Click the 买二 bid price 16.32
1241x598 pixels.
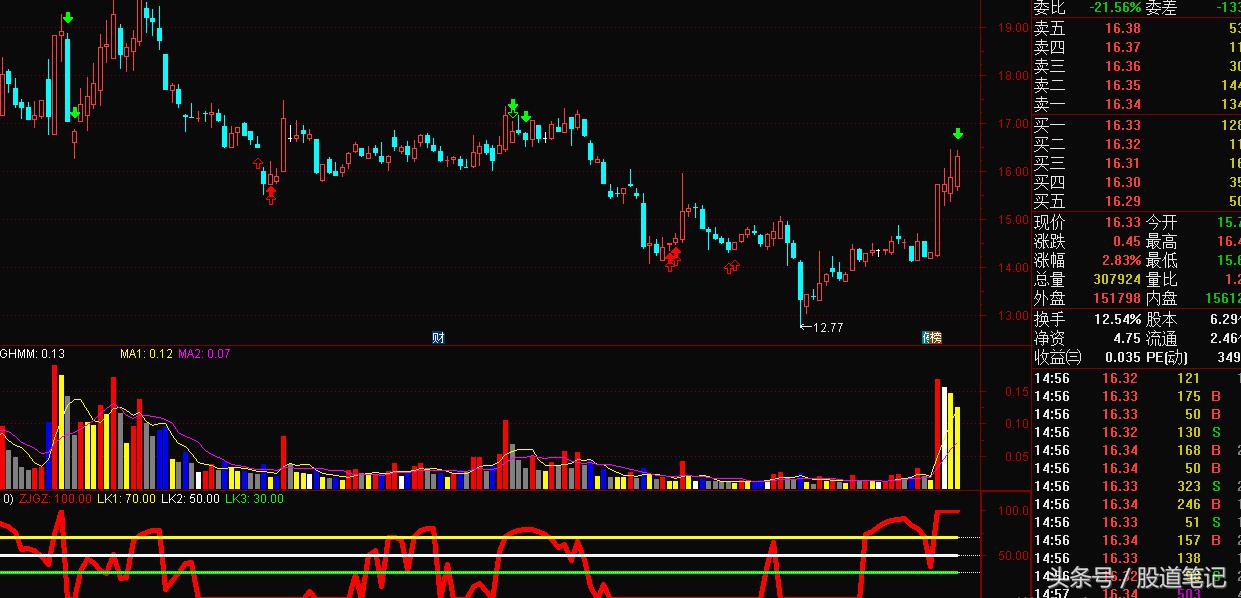(x=1123, y=144)
